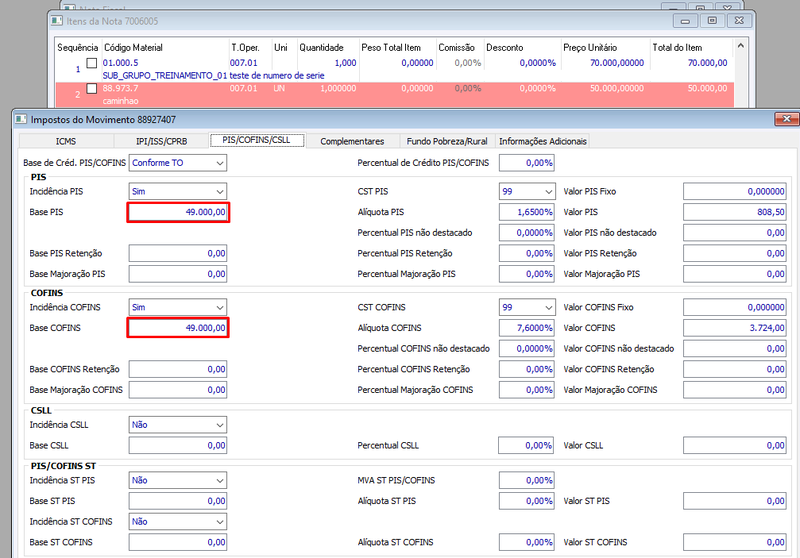Click the scroll up arrow in items grid

[741, 46]
